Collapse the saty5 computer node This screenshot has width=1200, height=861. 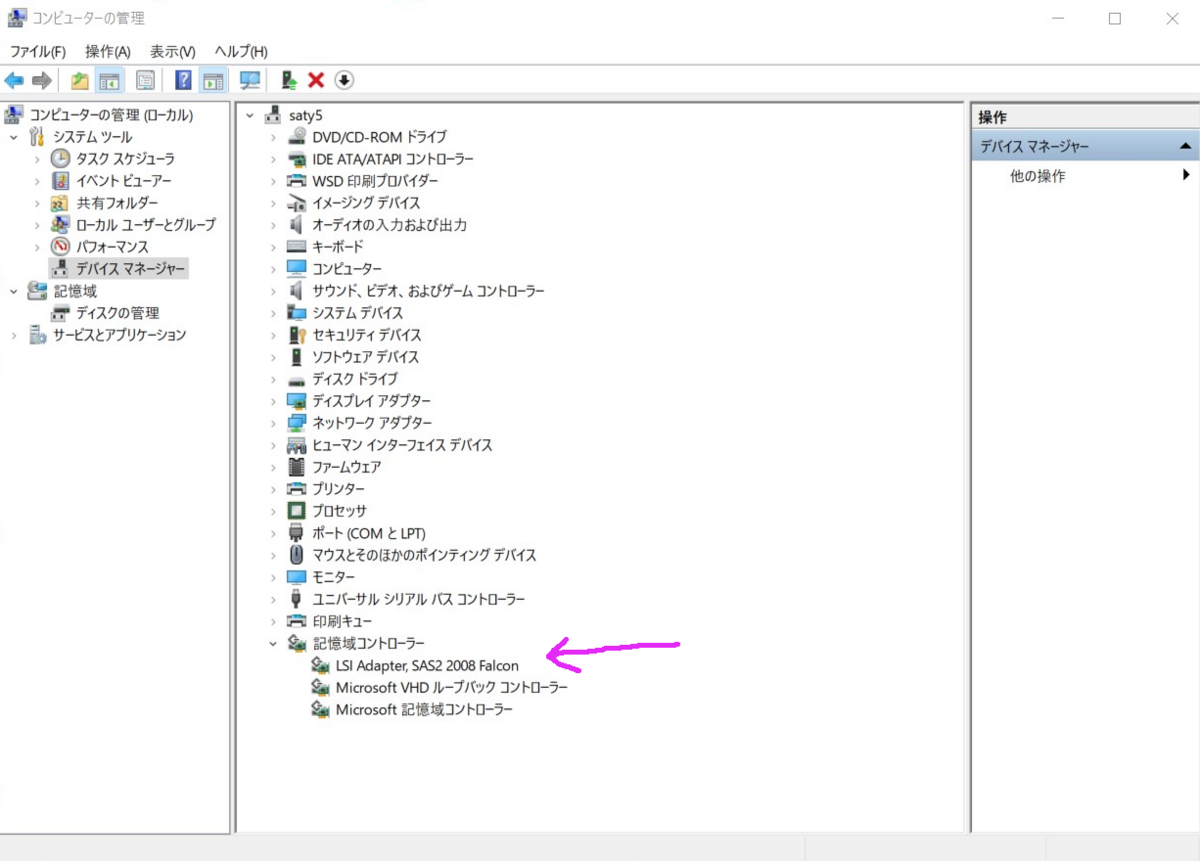249,115
